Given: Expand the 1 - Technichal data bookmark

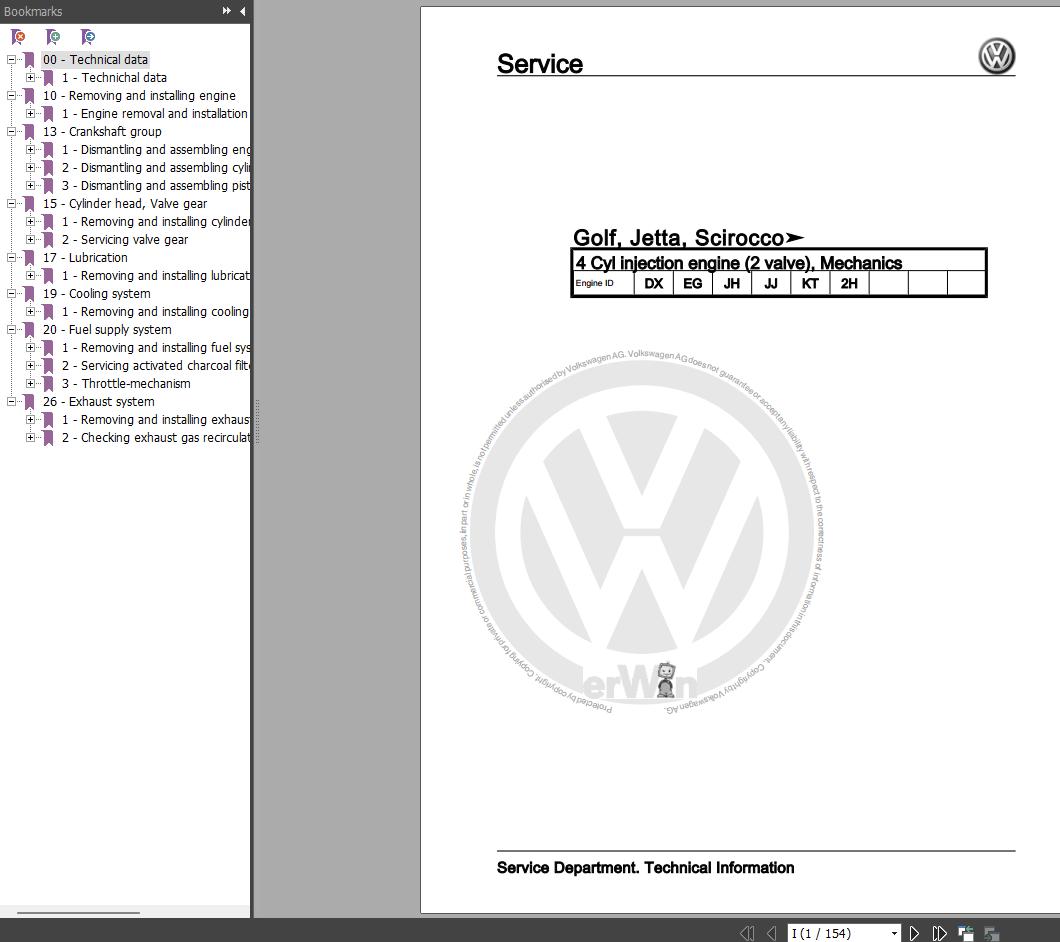Looking at the screenshot, I should [x=30, y=78].
